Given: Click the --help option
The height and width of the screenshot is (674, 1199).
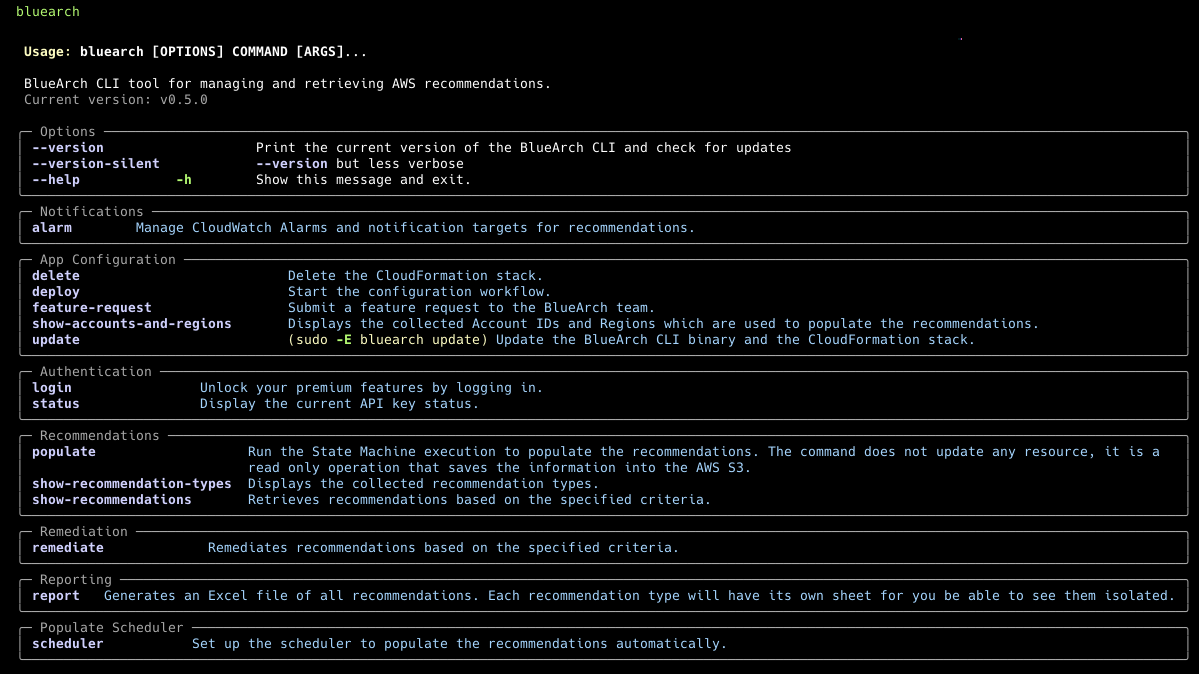Looking at the screenshot, I should click(x=54, y=179).
